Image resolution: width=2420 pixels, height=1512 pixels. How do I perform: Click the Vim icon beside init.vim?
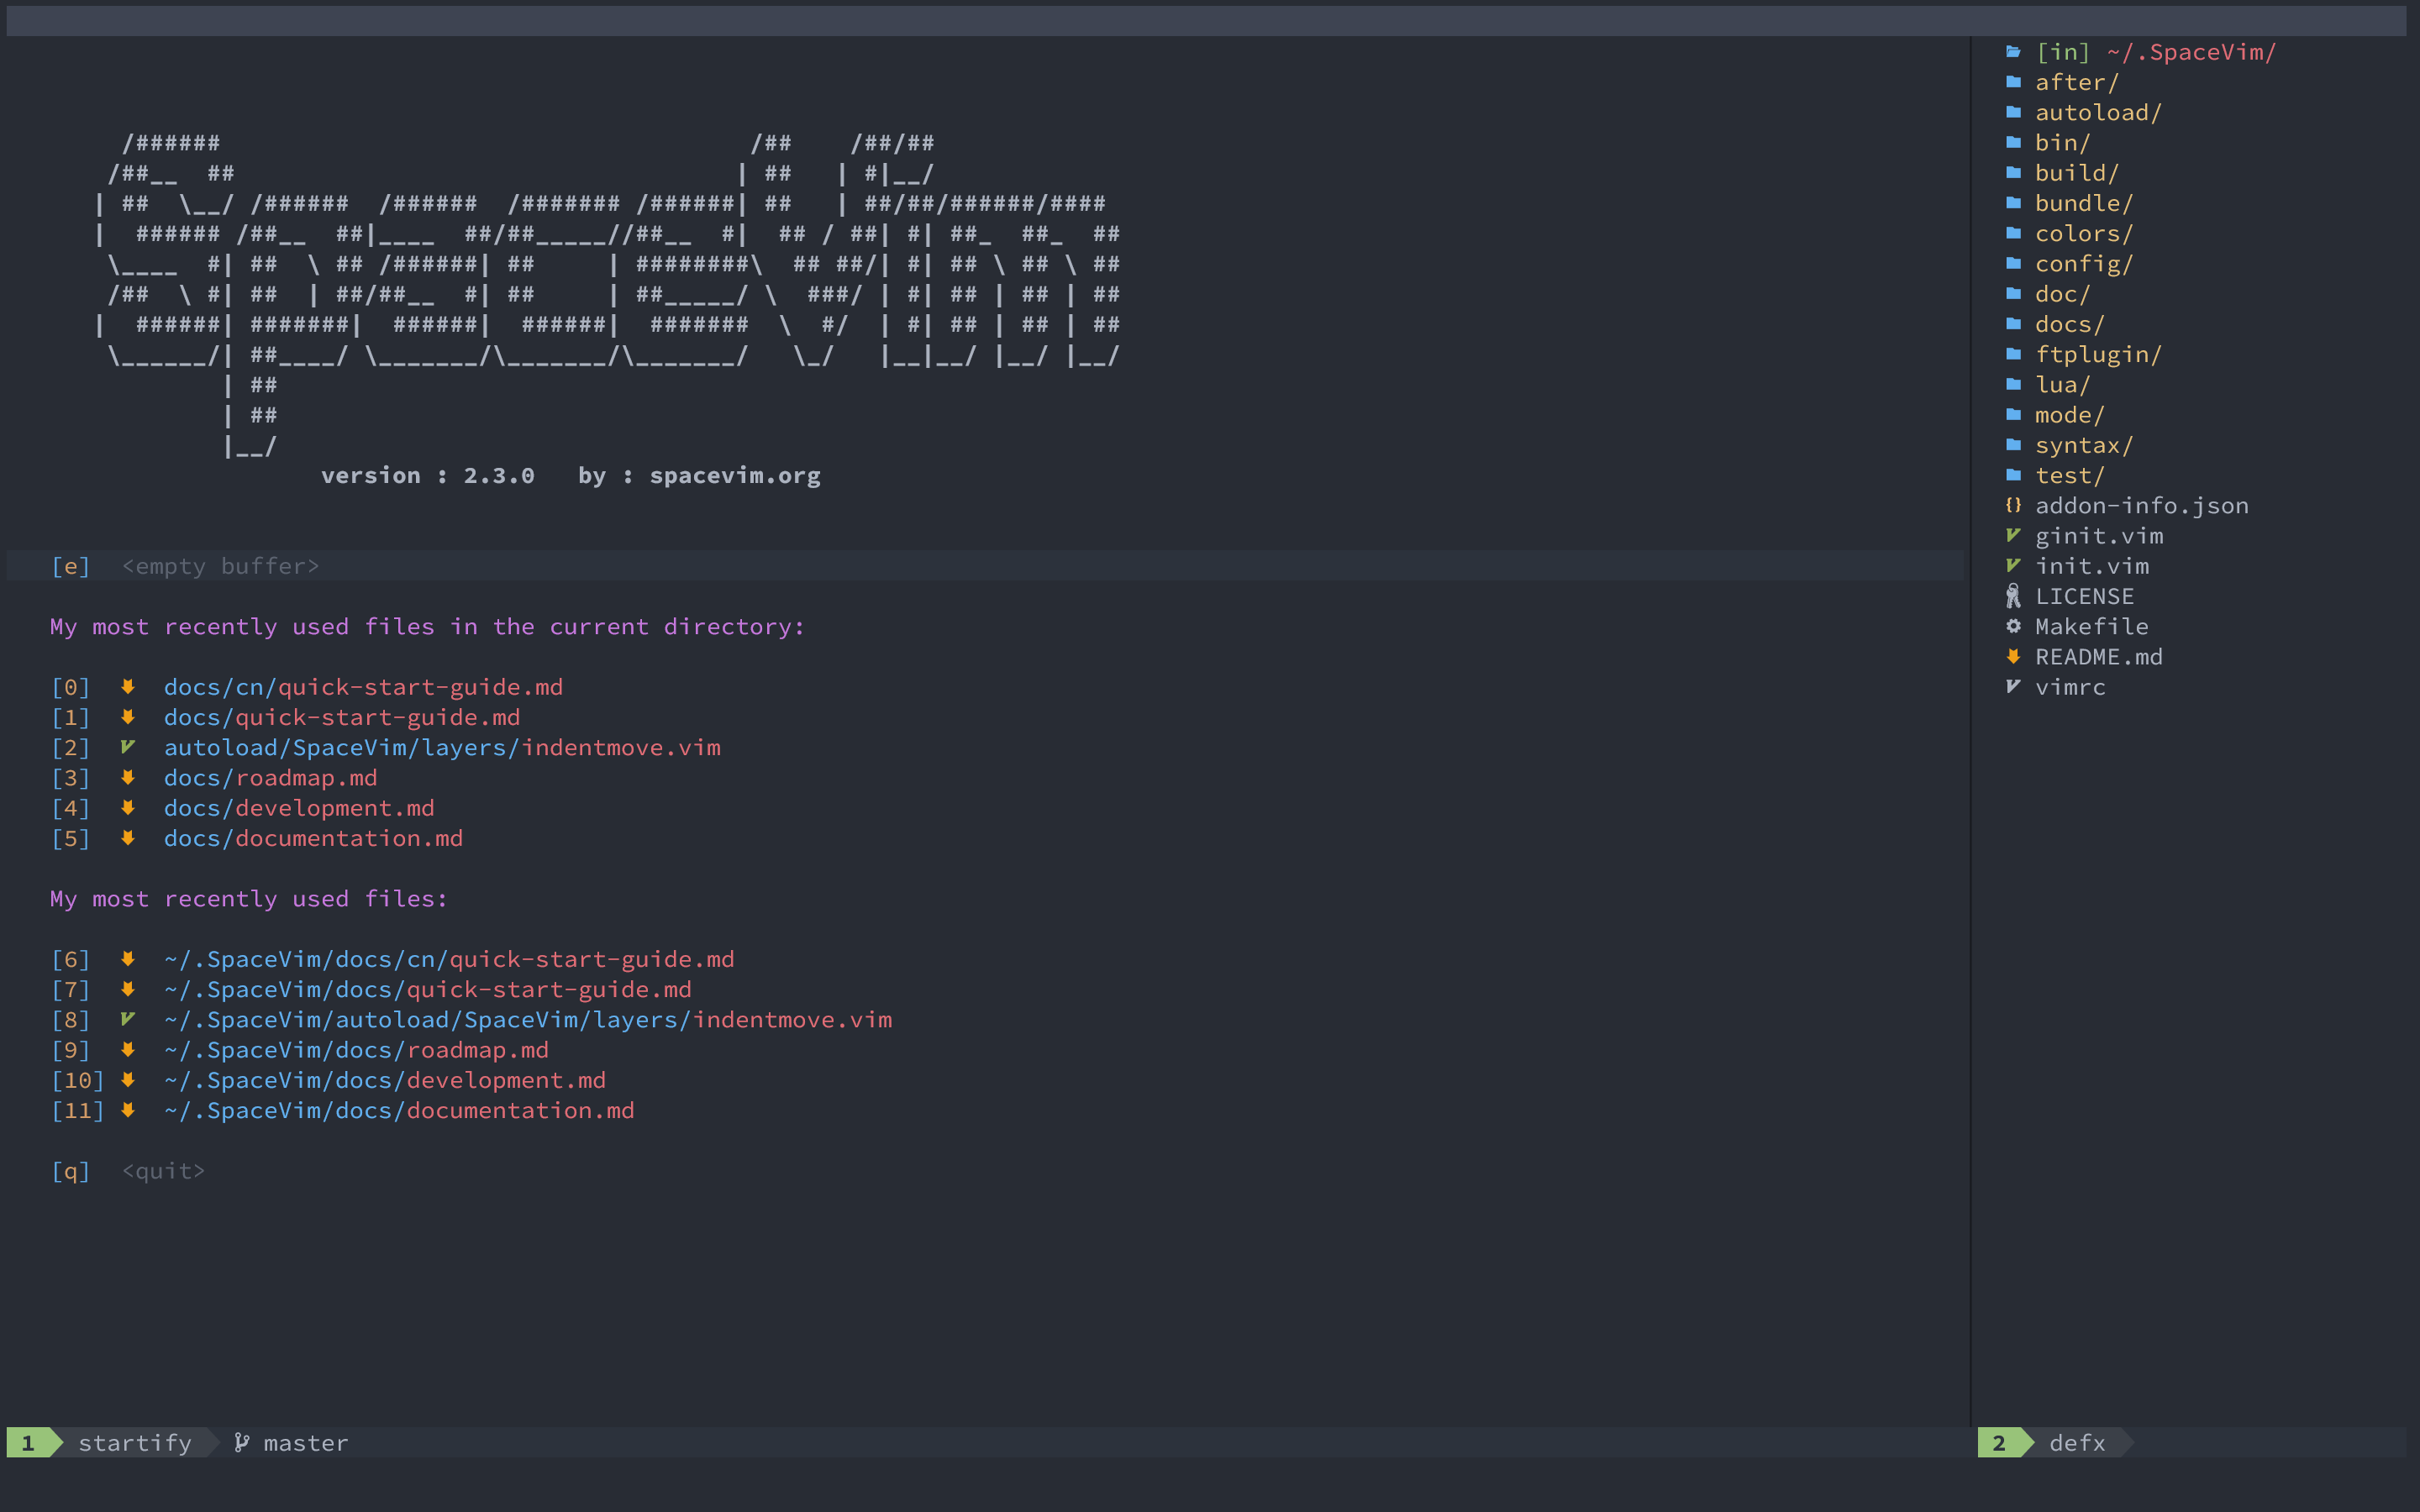2013,566
